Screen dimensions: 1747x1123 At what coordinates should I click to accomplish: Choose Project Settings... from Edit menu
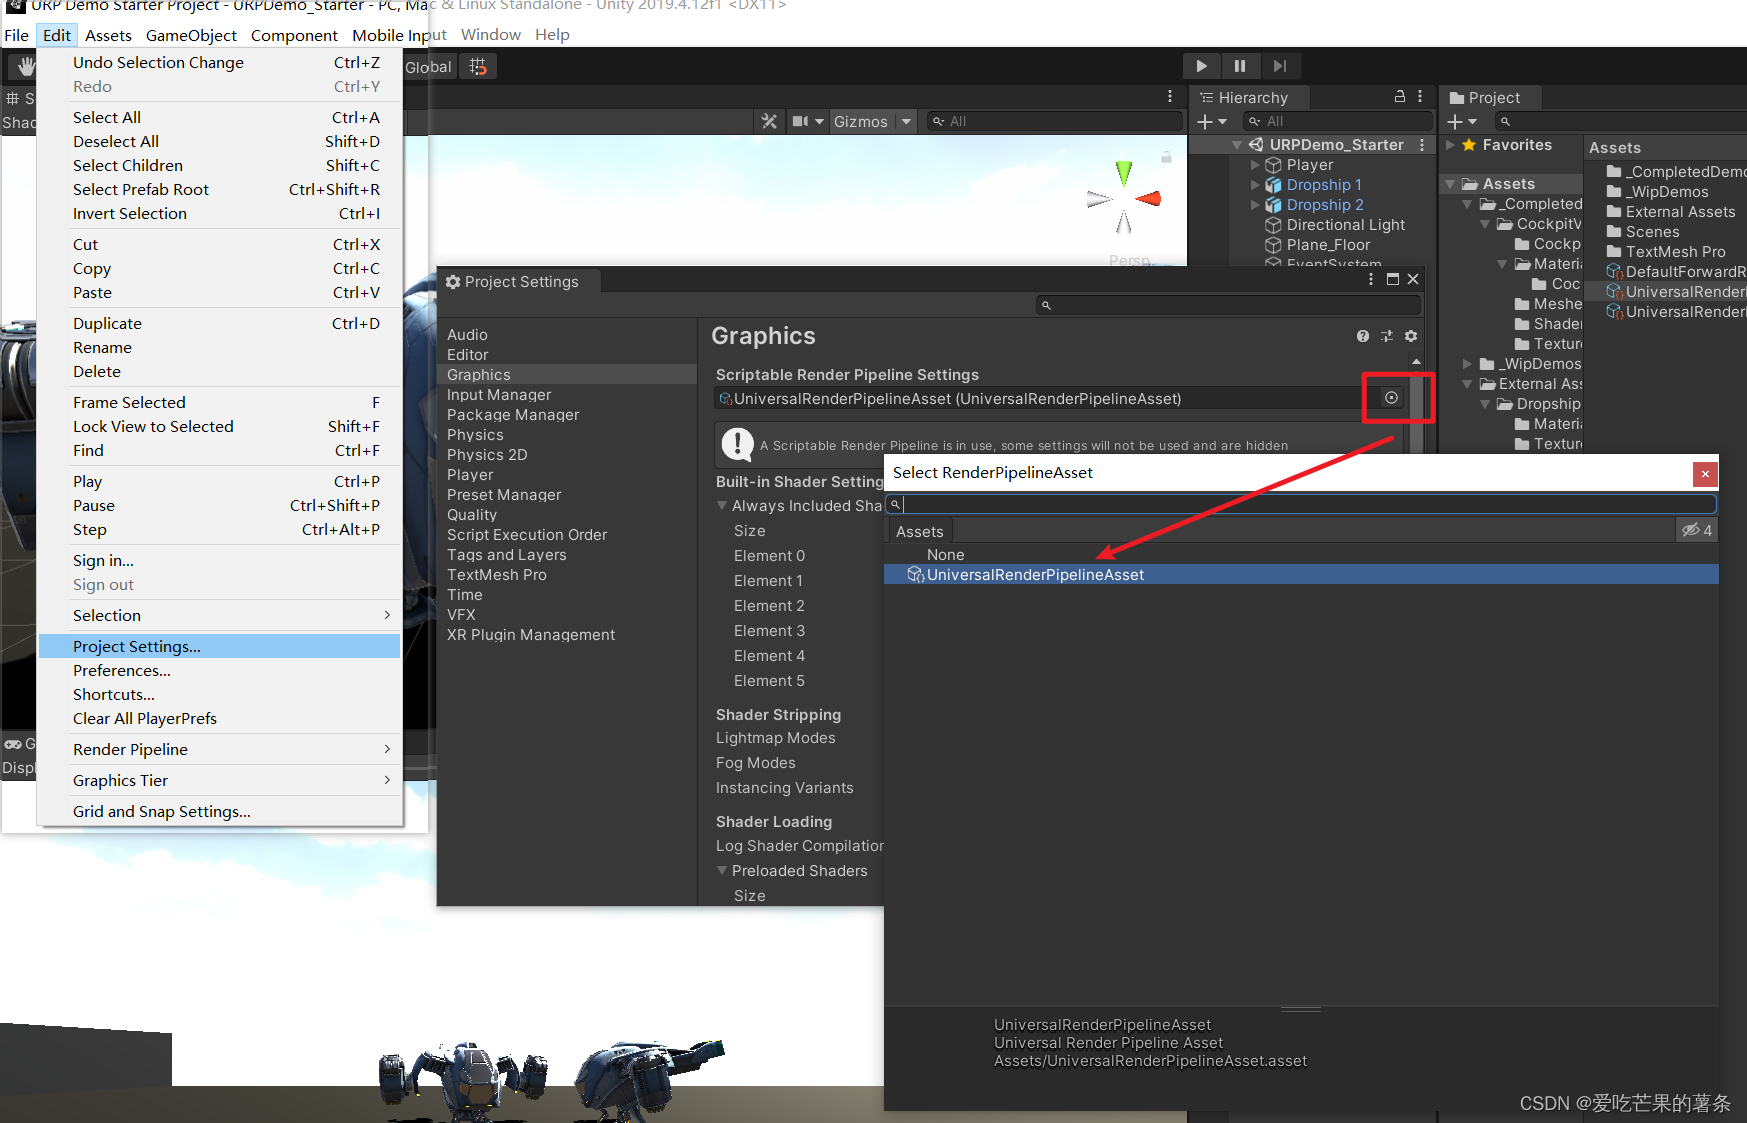click(219, 647)
